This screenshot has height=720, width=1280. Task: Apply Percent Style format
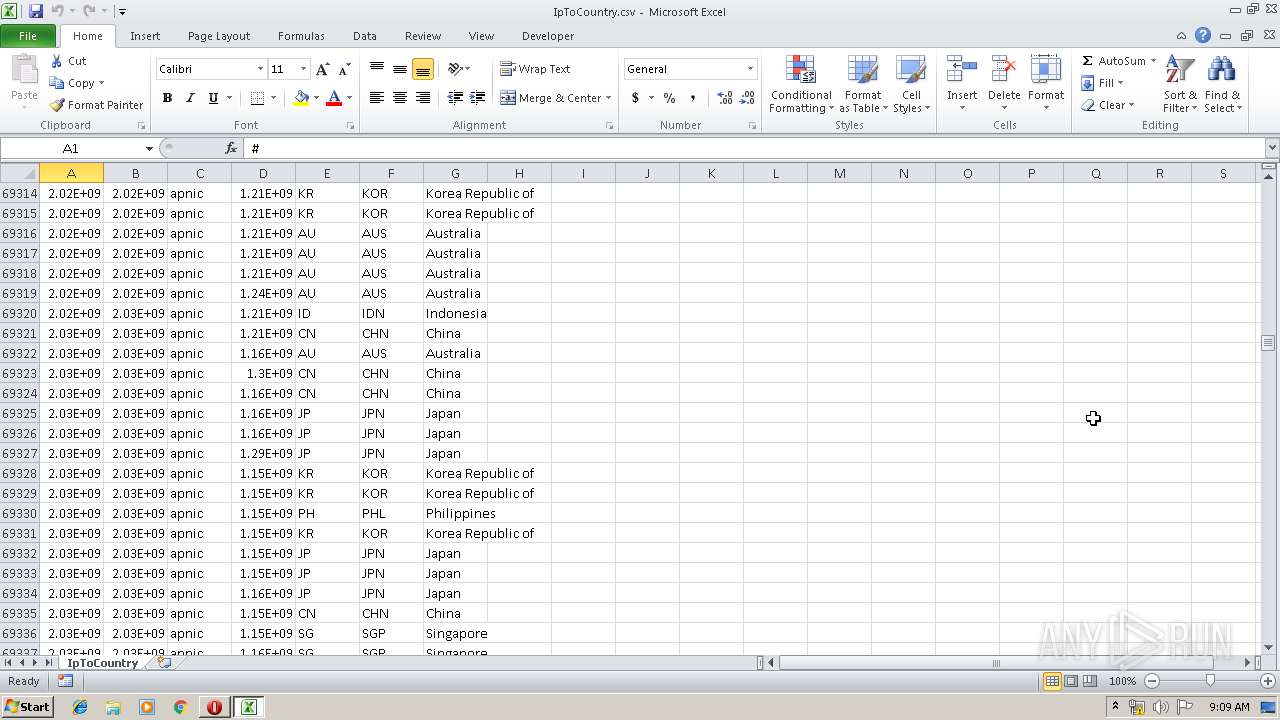669,98
